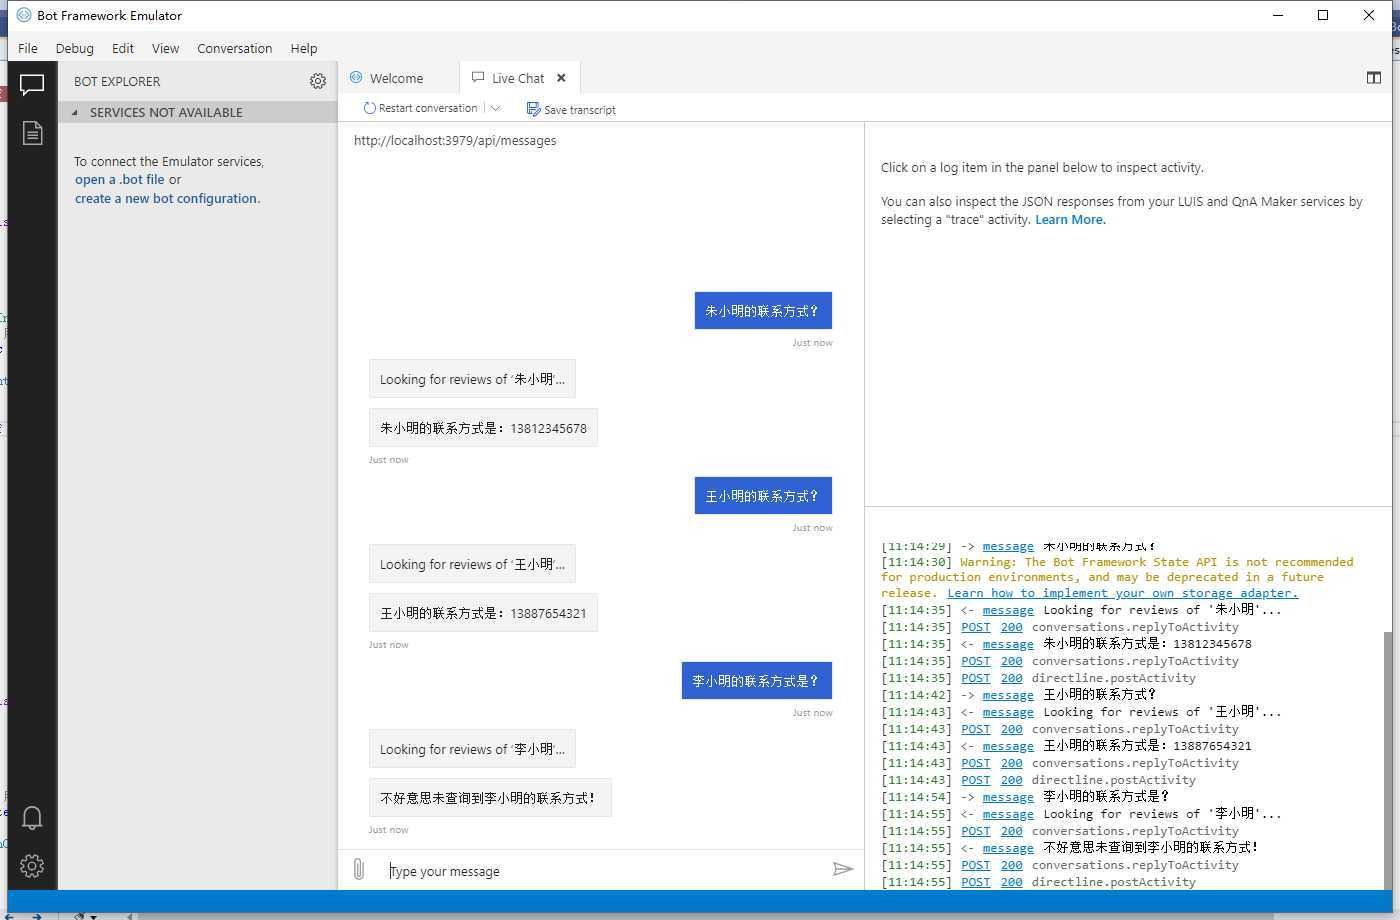Click the attach file paperclip icon

359,869
